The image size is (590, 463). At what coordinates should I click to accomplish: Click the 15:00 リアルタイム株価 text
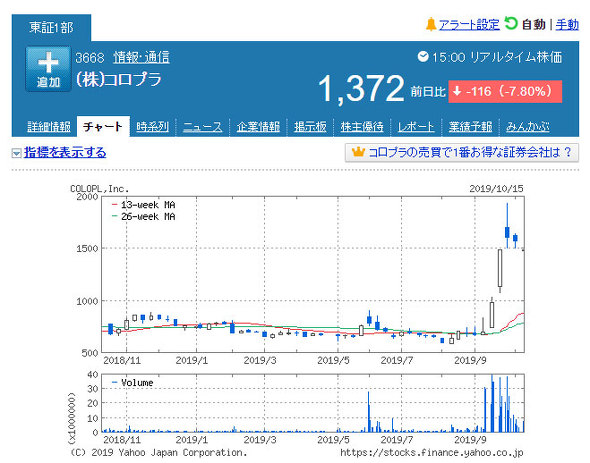tap(497, 57)
